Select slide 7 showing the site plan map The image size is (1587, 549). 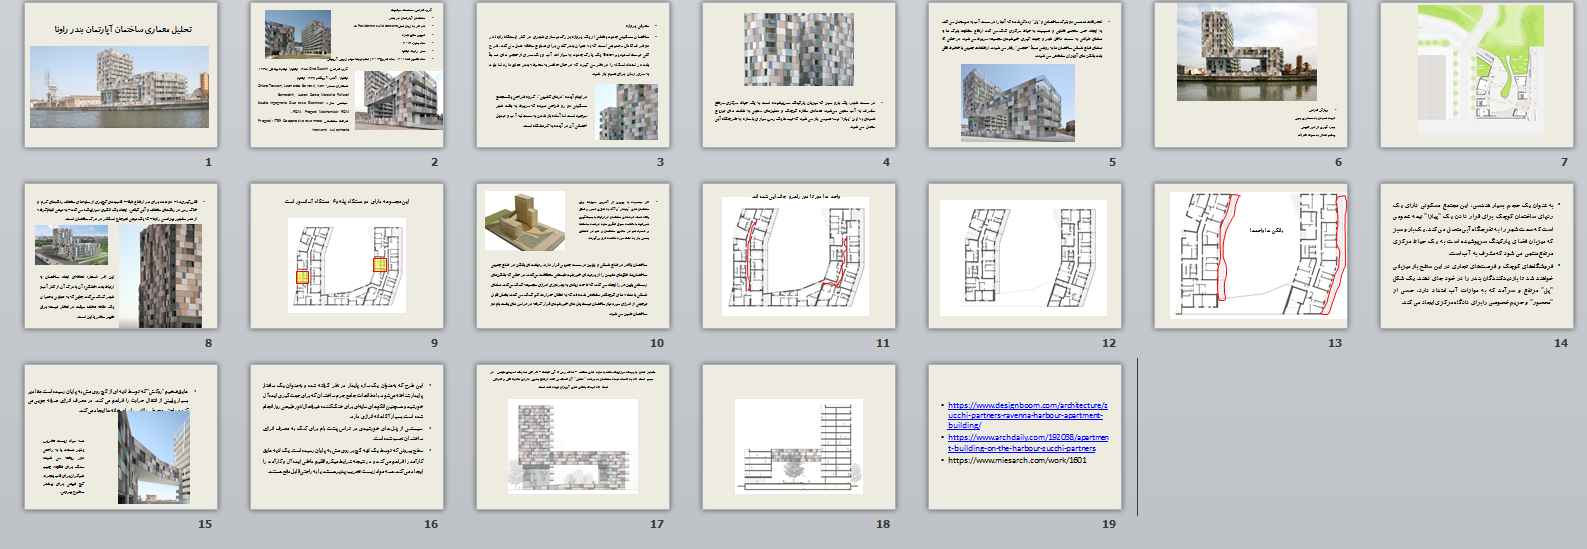tap(1476, 75)
